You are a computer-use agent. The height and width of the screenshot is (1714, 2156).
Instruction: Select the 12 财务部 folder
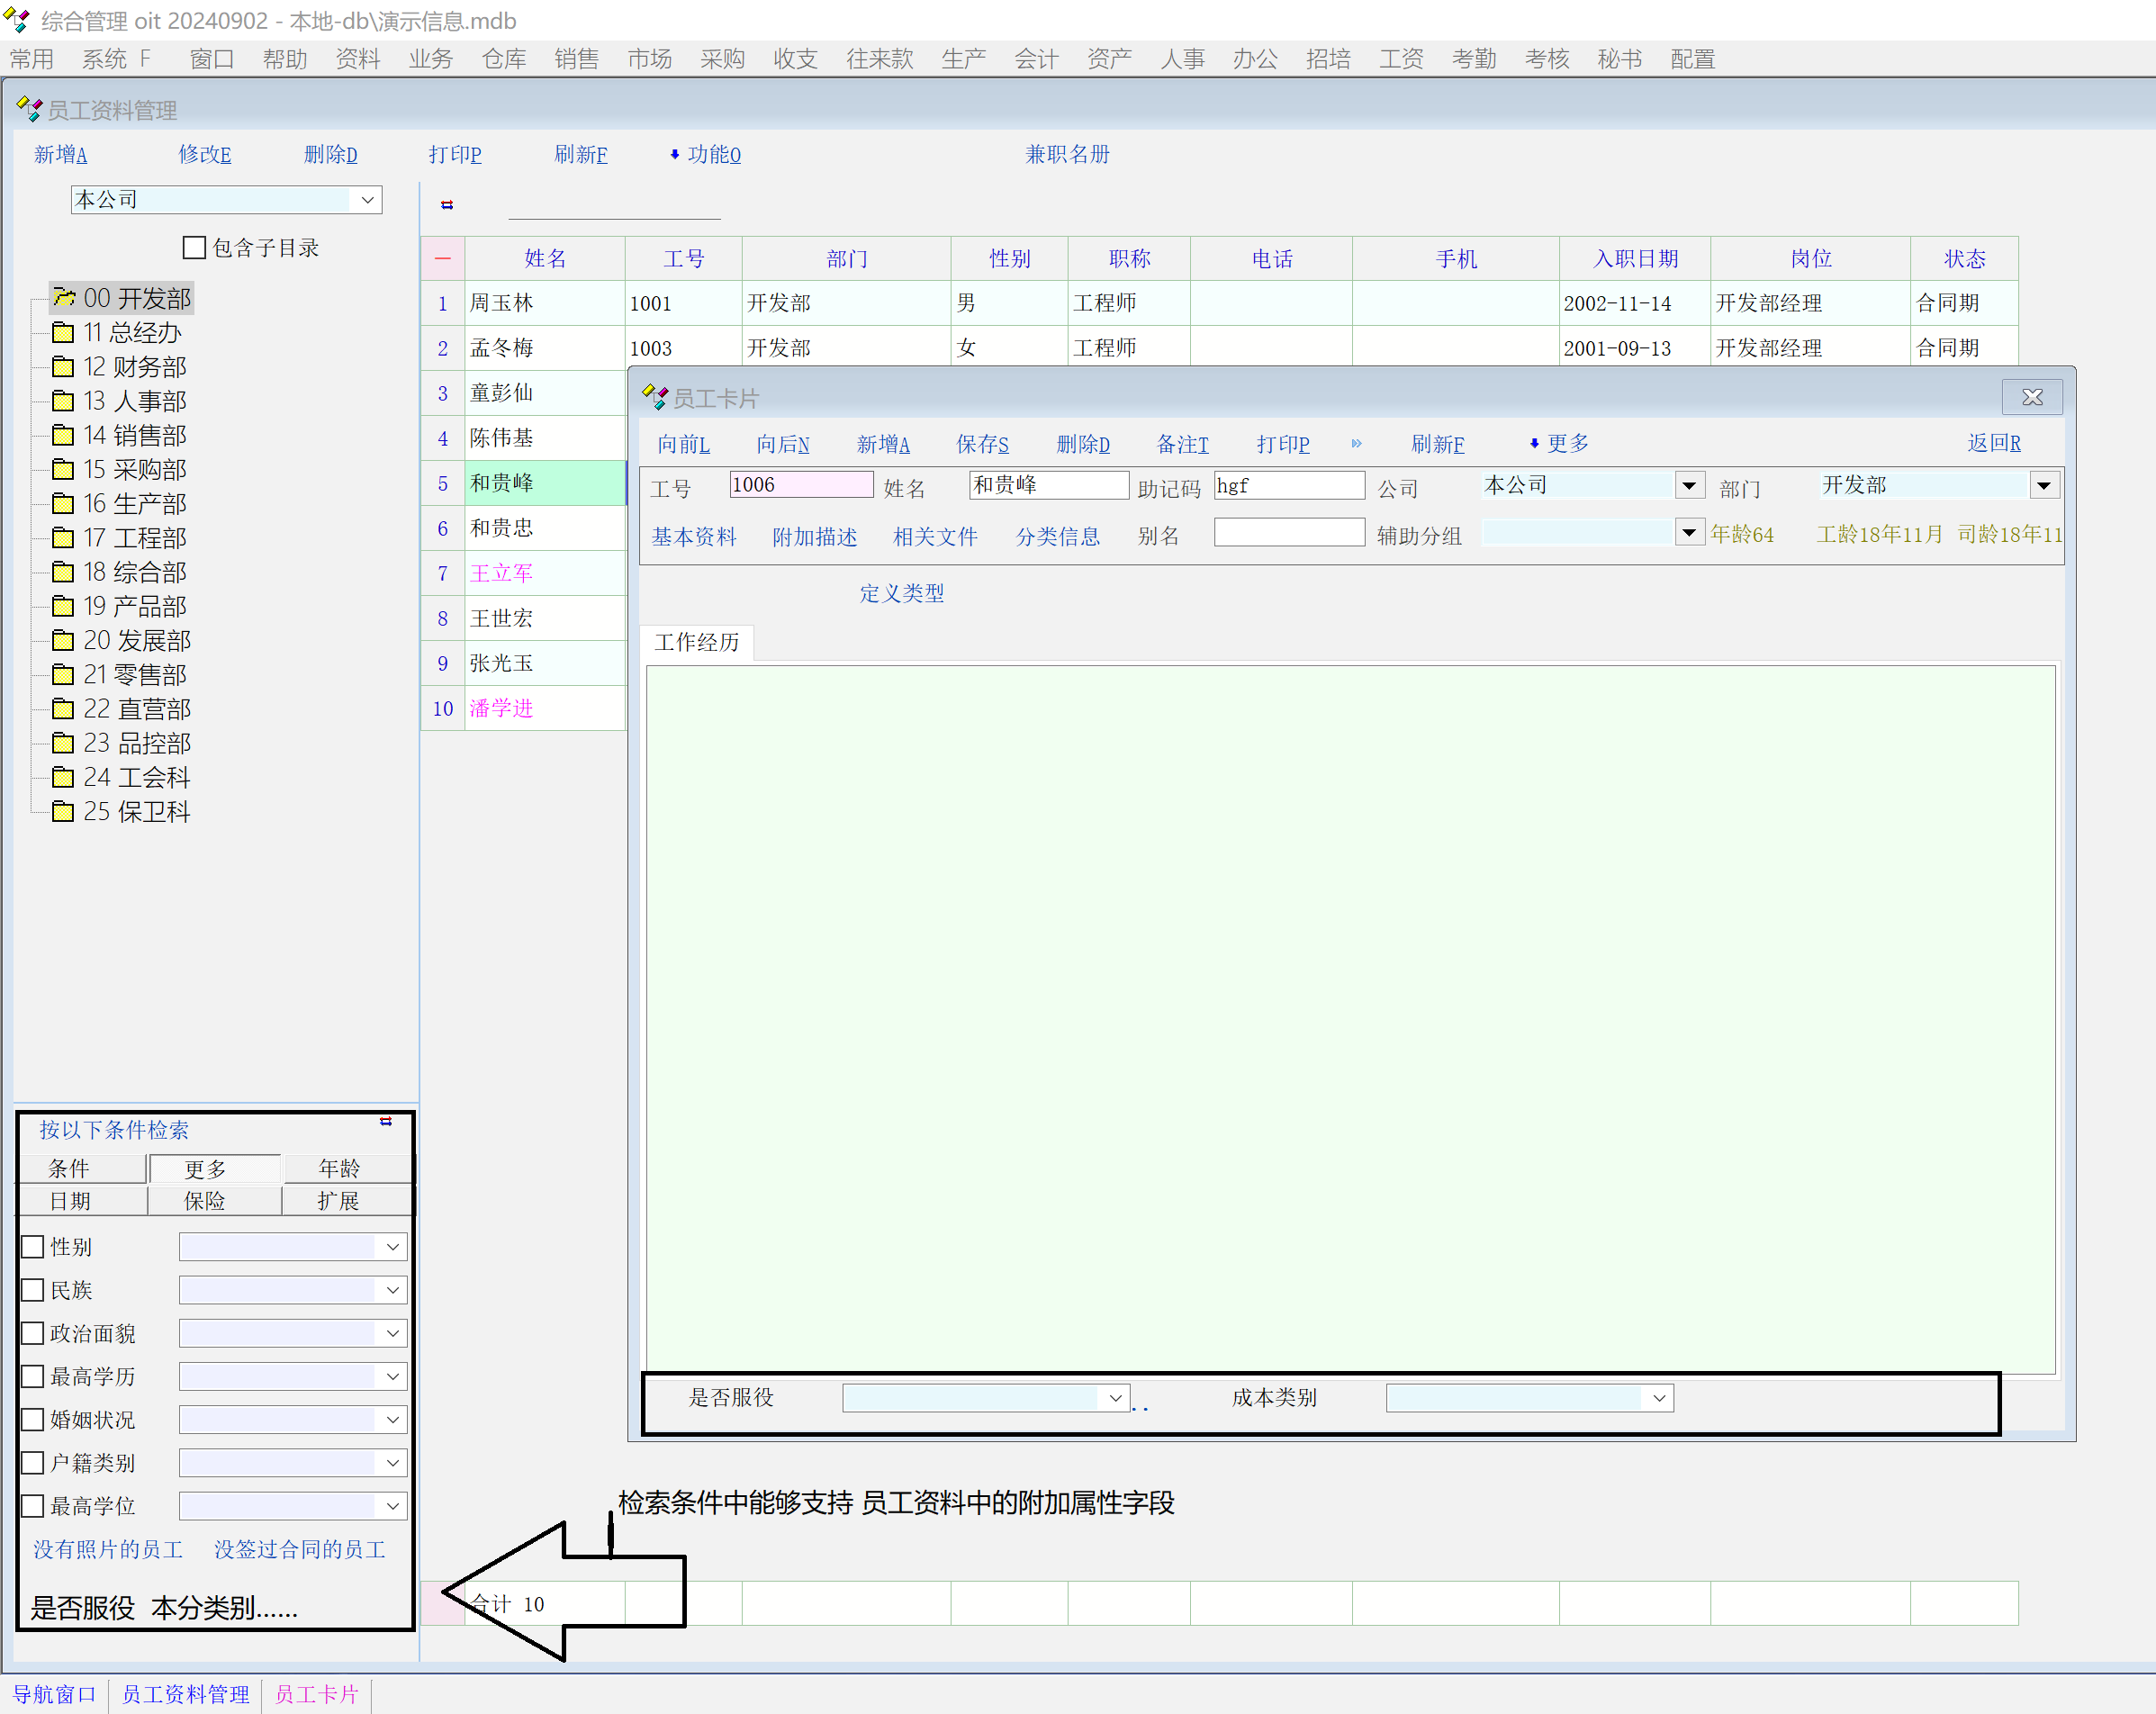134,367
